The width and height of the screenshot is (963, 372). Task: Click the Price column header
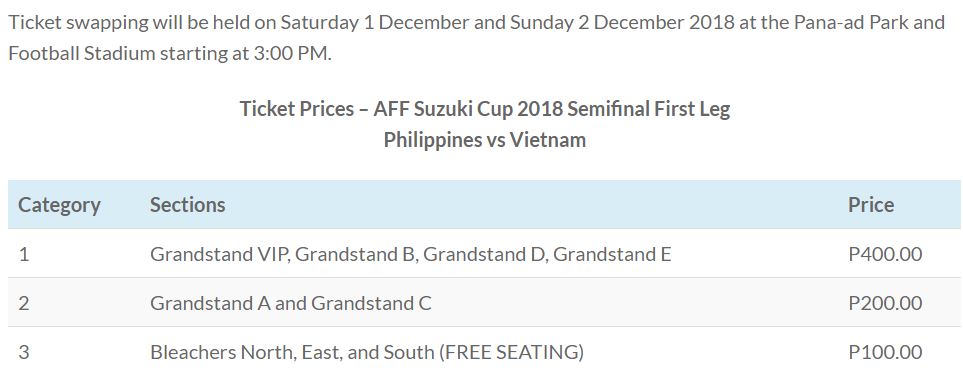(x=871, y=204)
